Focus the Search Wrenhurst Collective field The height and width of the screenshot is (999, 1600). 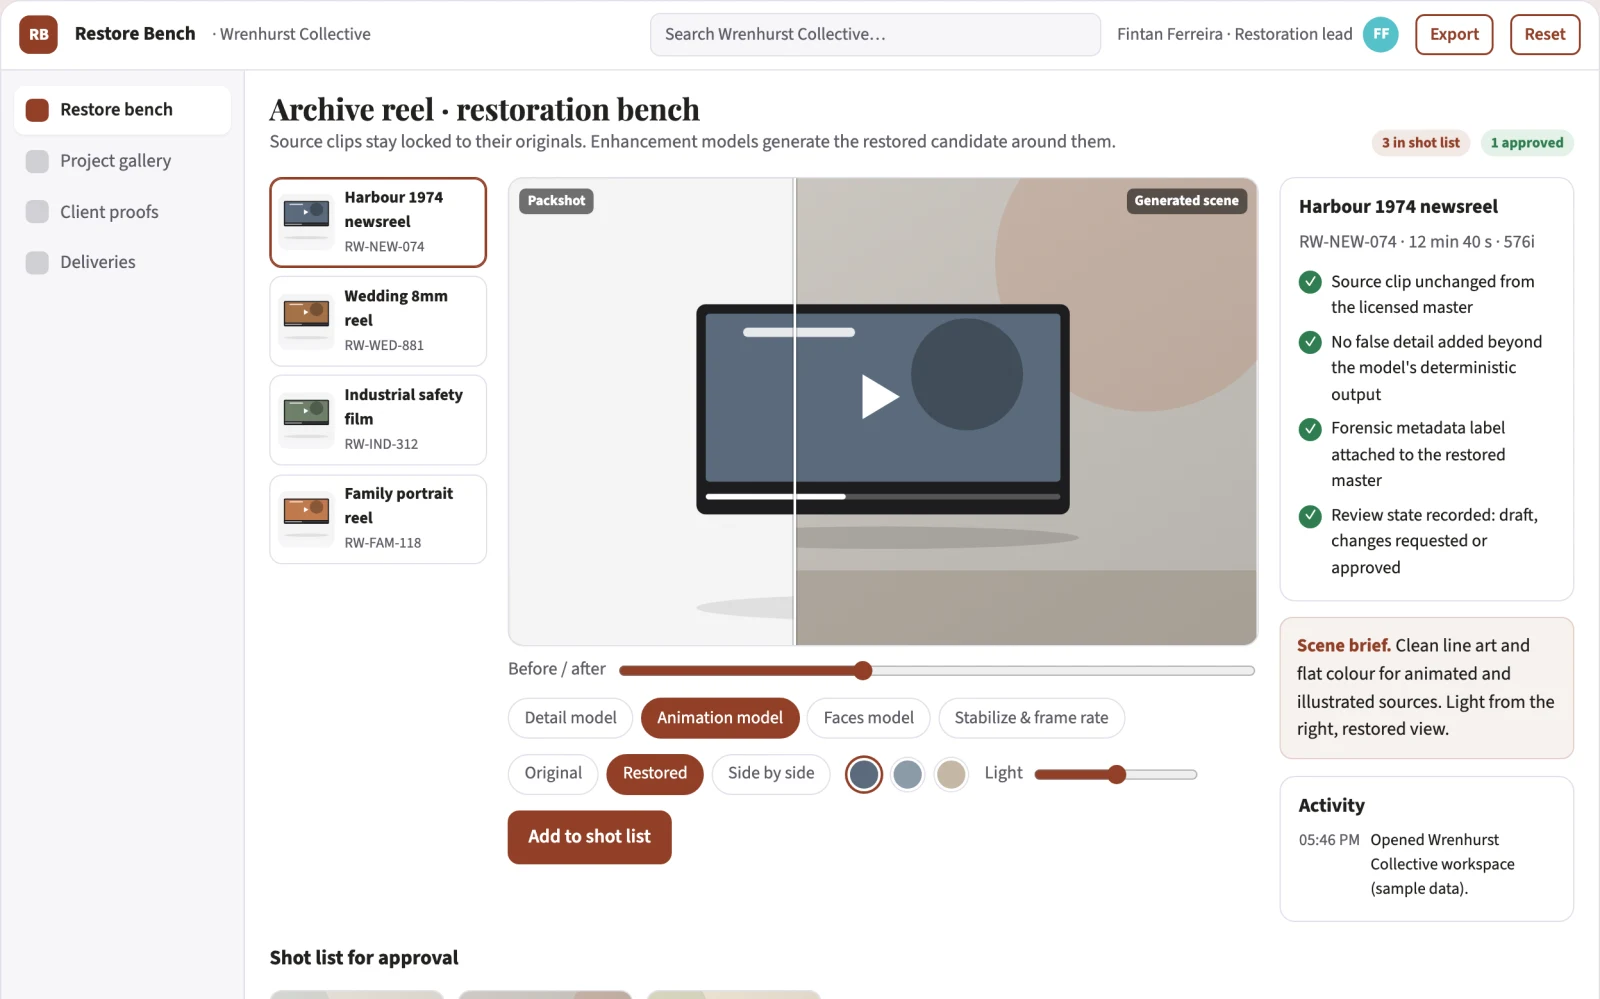(x=875, y=34)
